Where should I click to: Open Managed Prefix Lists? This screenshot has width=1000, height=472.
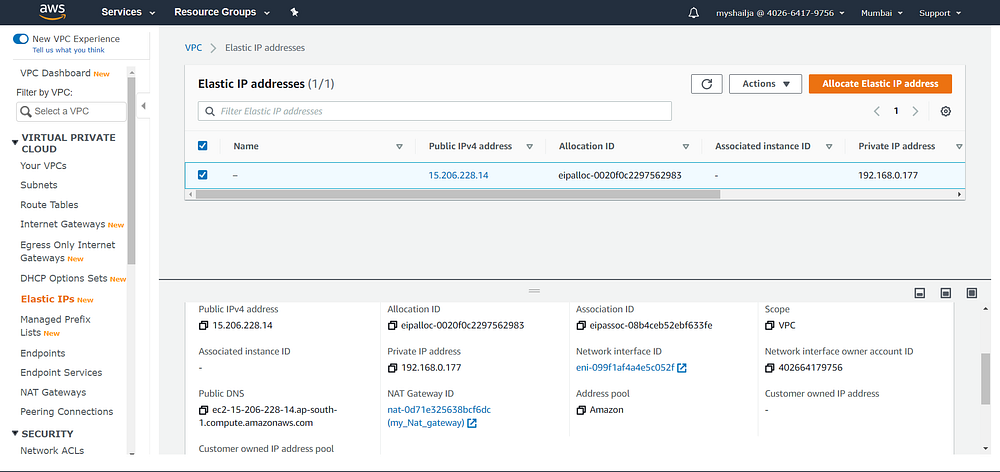55,326
